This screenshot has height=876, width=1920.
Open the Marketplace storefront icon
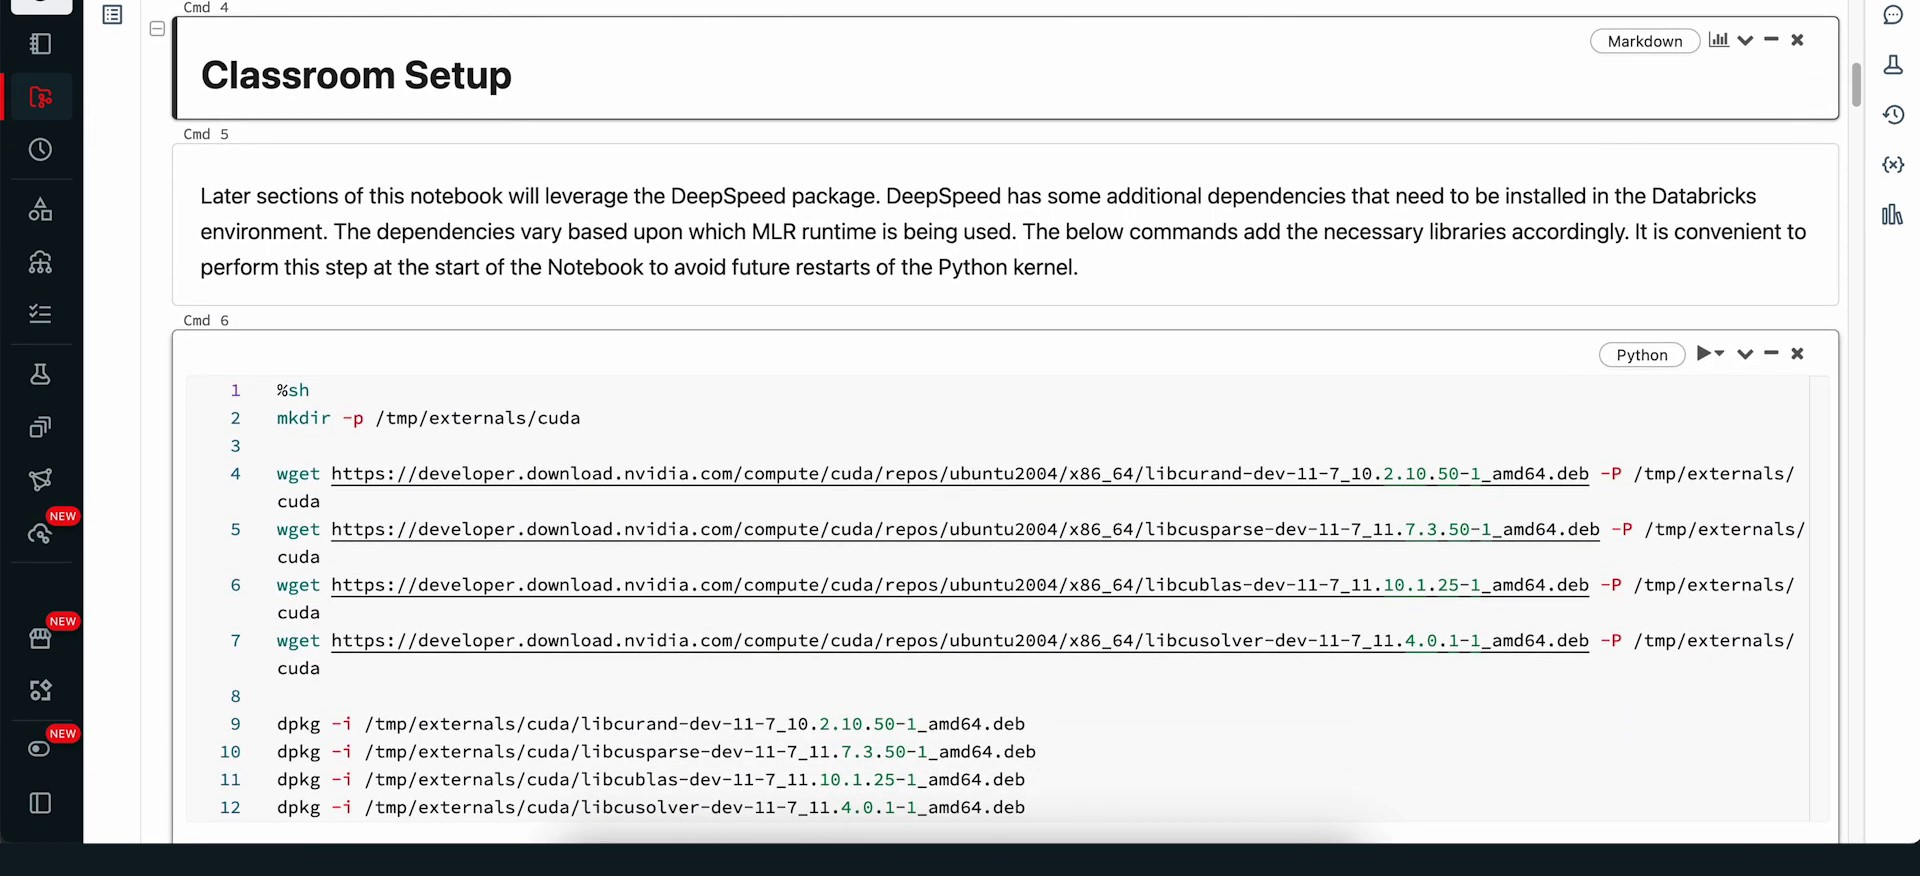point(40,638)
